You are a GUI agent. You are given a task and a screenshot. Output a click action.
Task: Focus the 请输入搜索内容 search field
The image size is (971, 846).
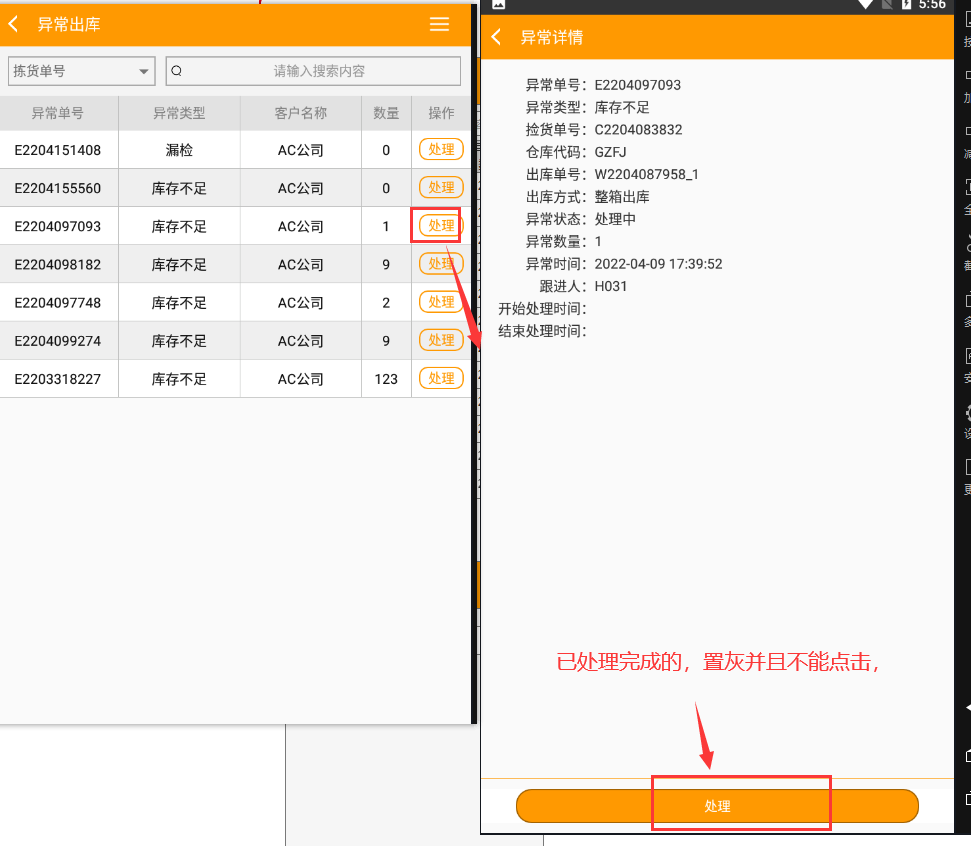point(318,71)
